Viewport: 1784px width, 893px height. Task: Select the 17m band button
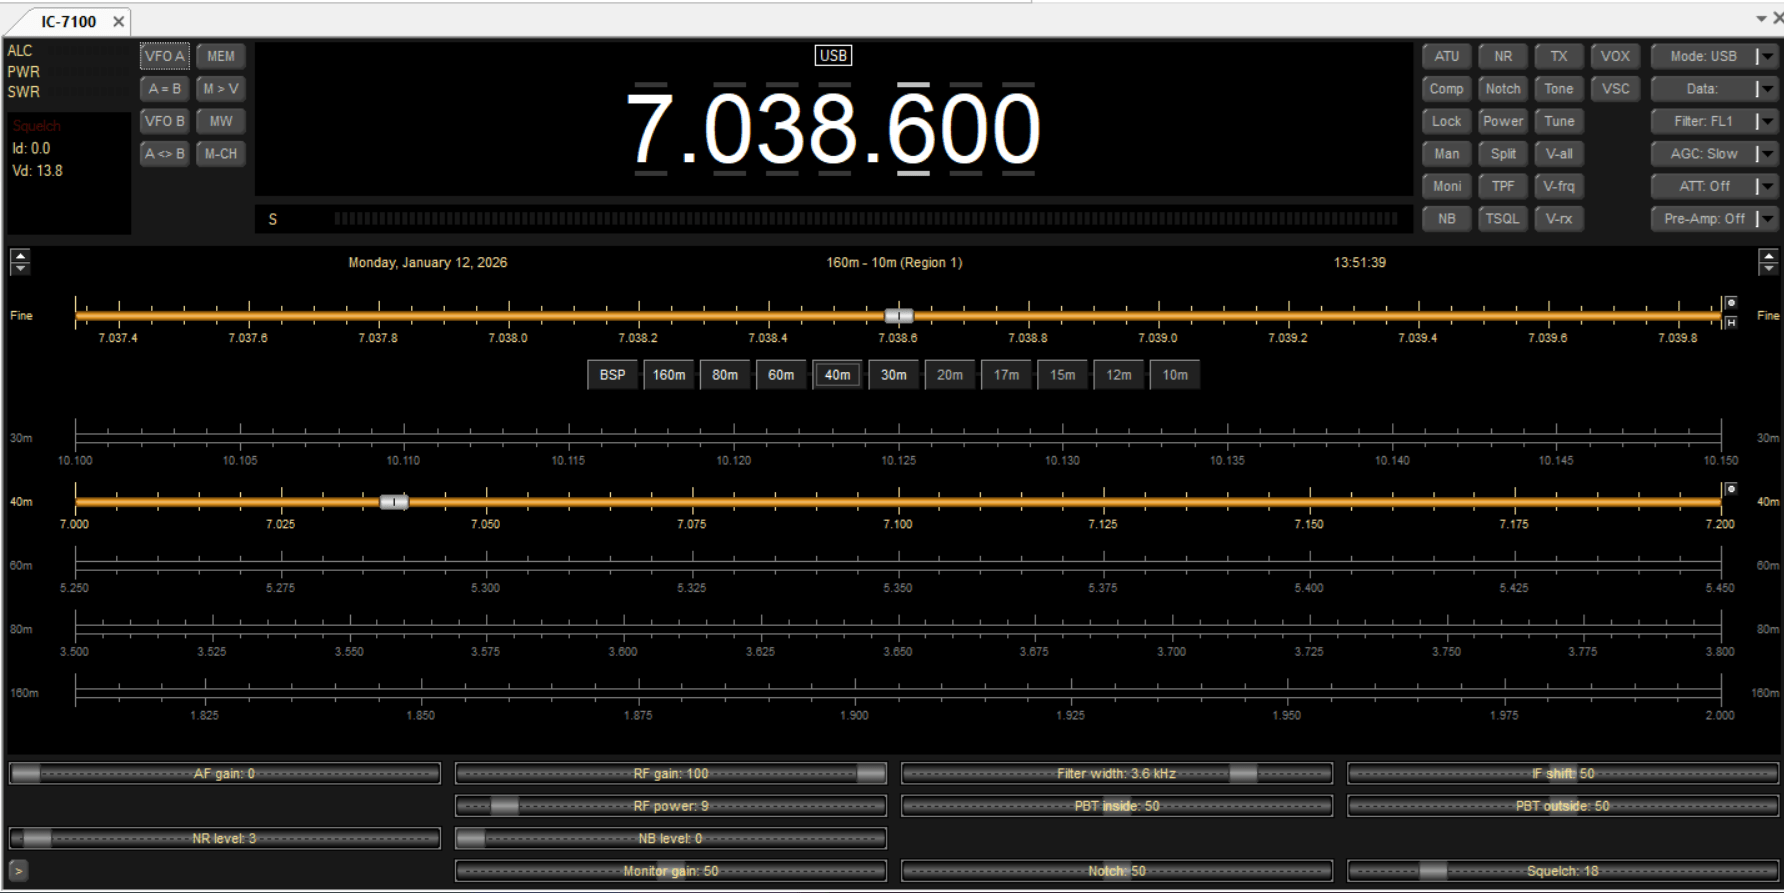point(1006,375)
